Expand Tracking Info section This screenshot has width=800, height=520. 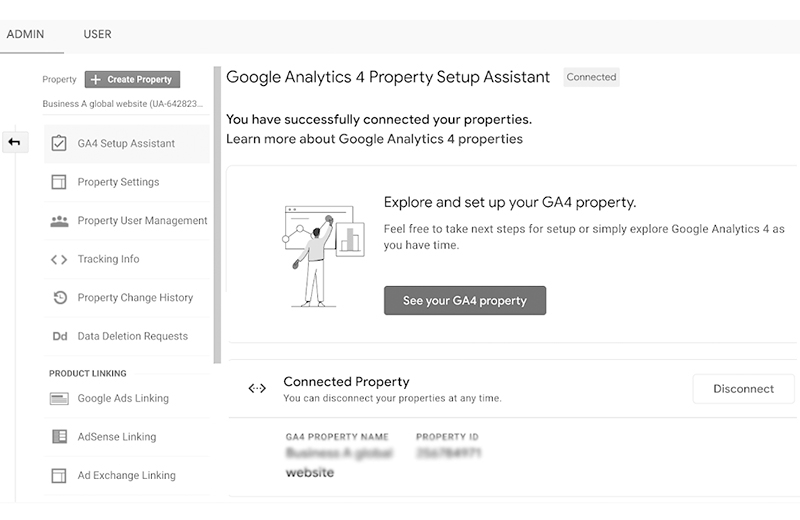[127, 259]
